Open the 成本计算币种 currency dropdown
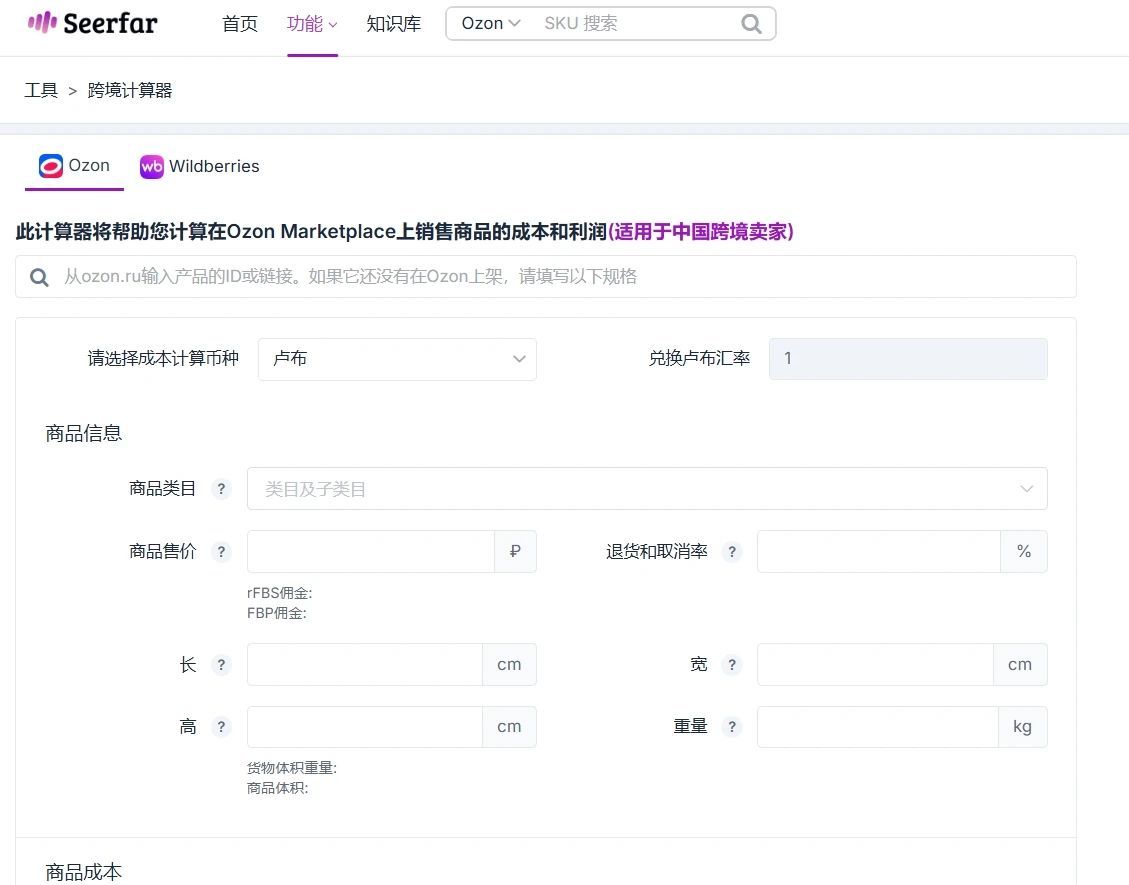1129x885 pixels. (x=397, y=359)
